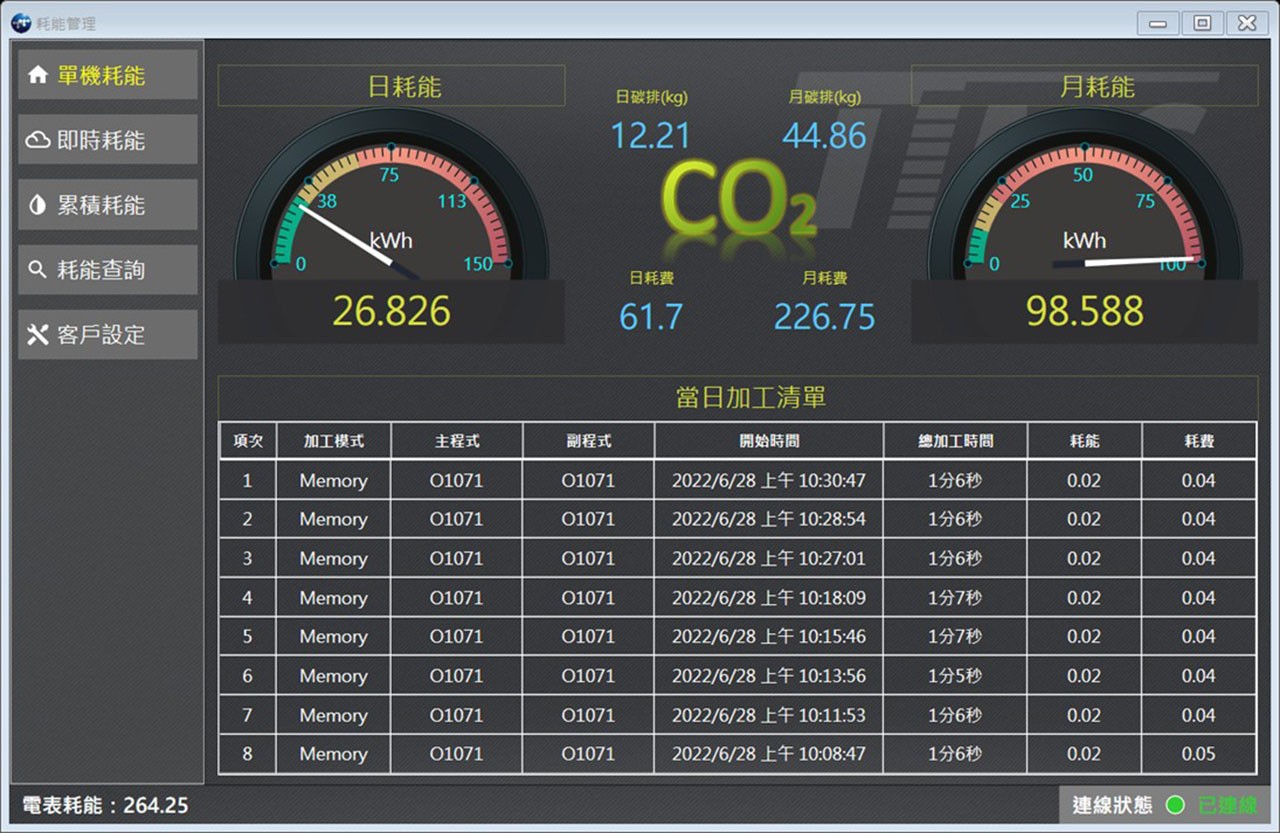Viewport: 1280px width, 833px height.
Task: Open the 即時耗能 menu page
Action: point(107,140)
